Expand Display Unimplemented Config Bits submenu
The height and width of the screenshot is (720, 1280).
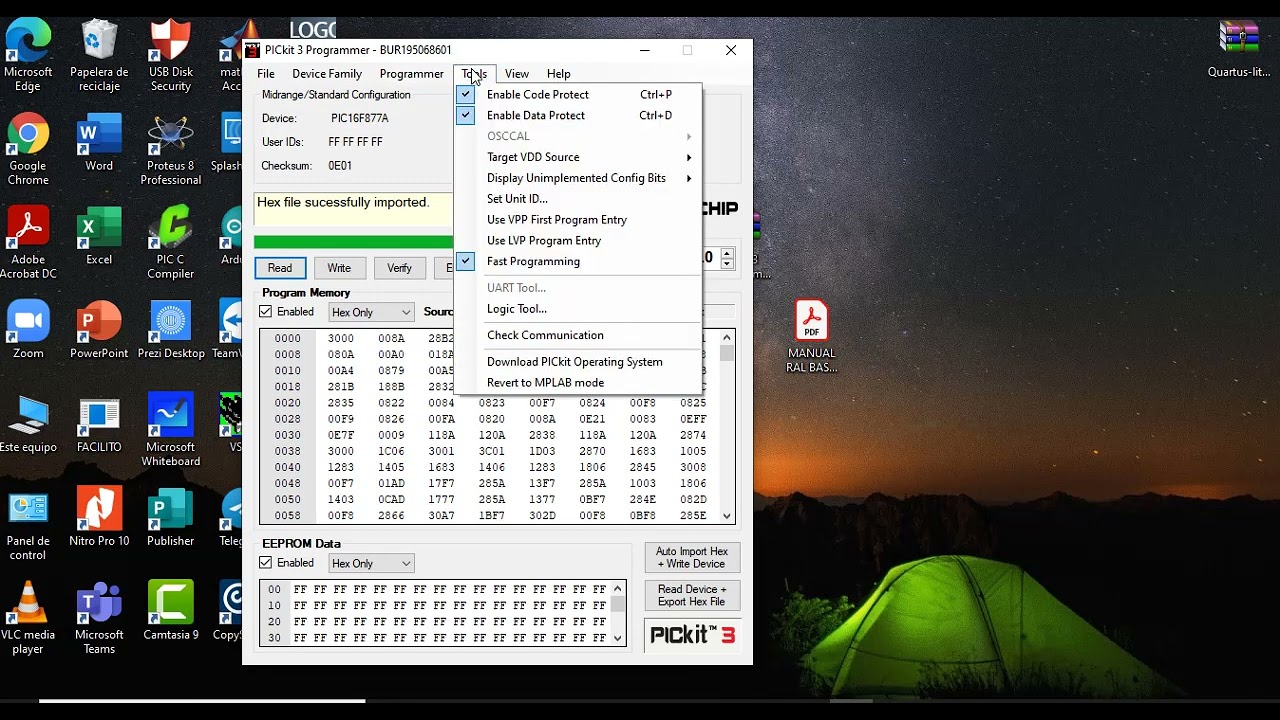tap(578, 178)
